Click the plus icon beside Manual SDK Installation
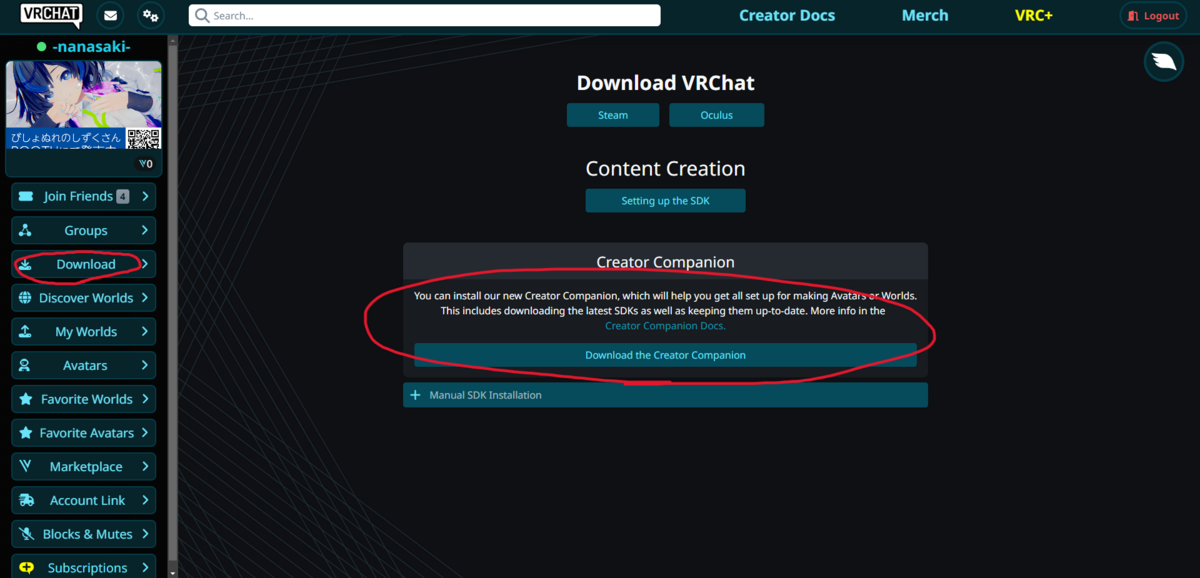This screenshot has width=1200, height=578. [416, 395]
